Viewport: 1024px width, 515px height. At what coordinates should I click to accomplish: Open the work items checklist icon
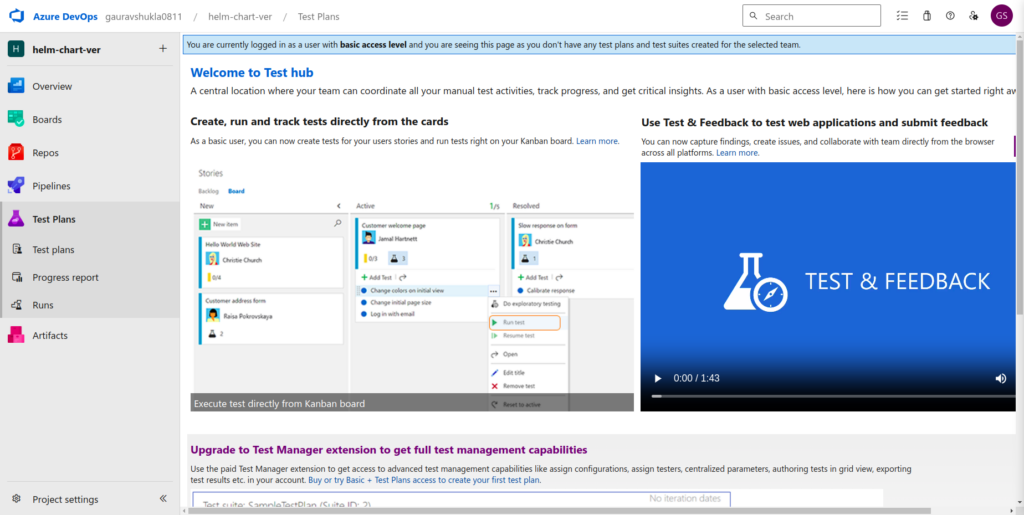[903, 16]
